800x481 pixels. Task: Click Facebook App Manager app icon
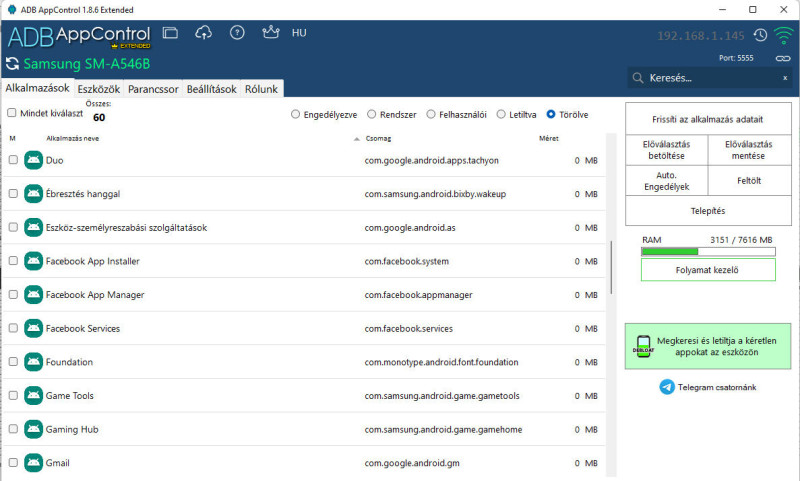(34, 295)
